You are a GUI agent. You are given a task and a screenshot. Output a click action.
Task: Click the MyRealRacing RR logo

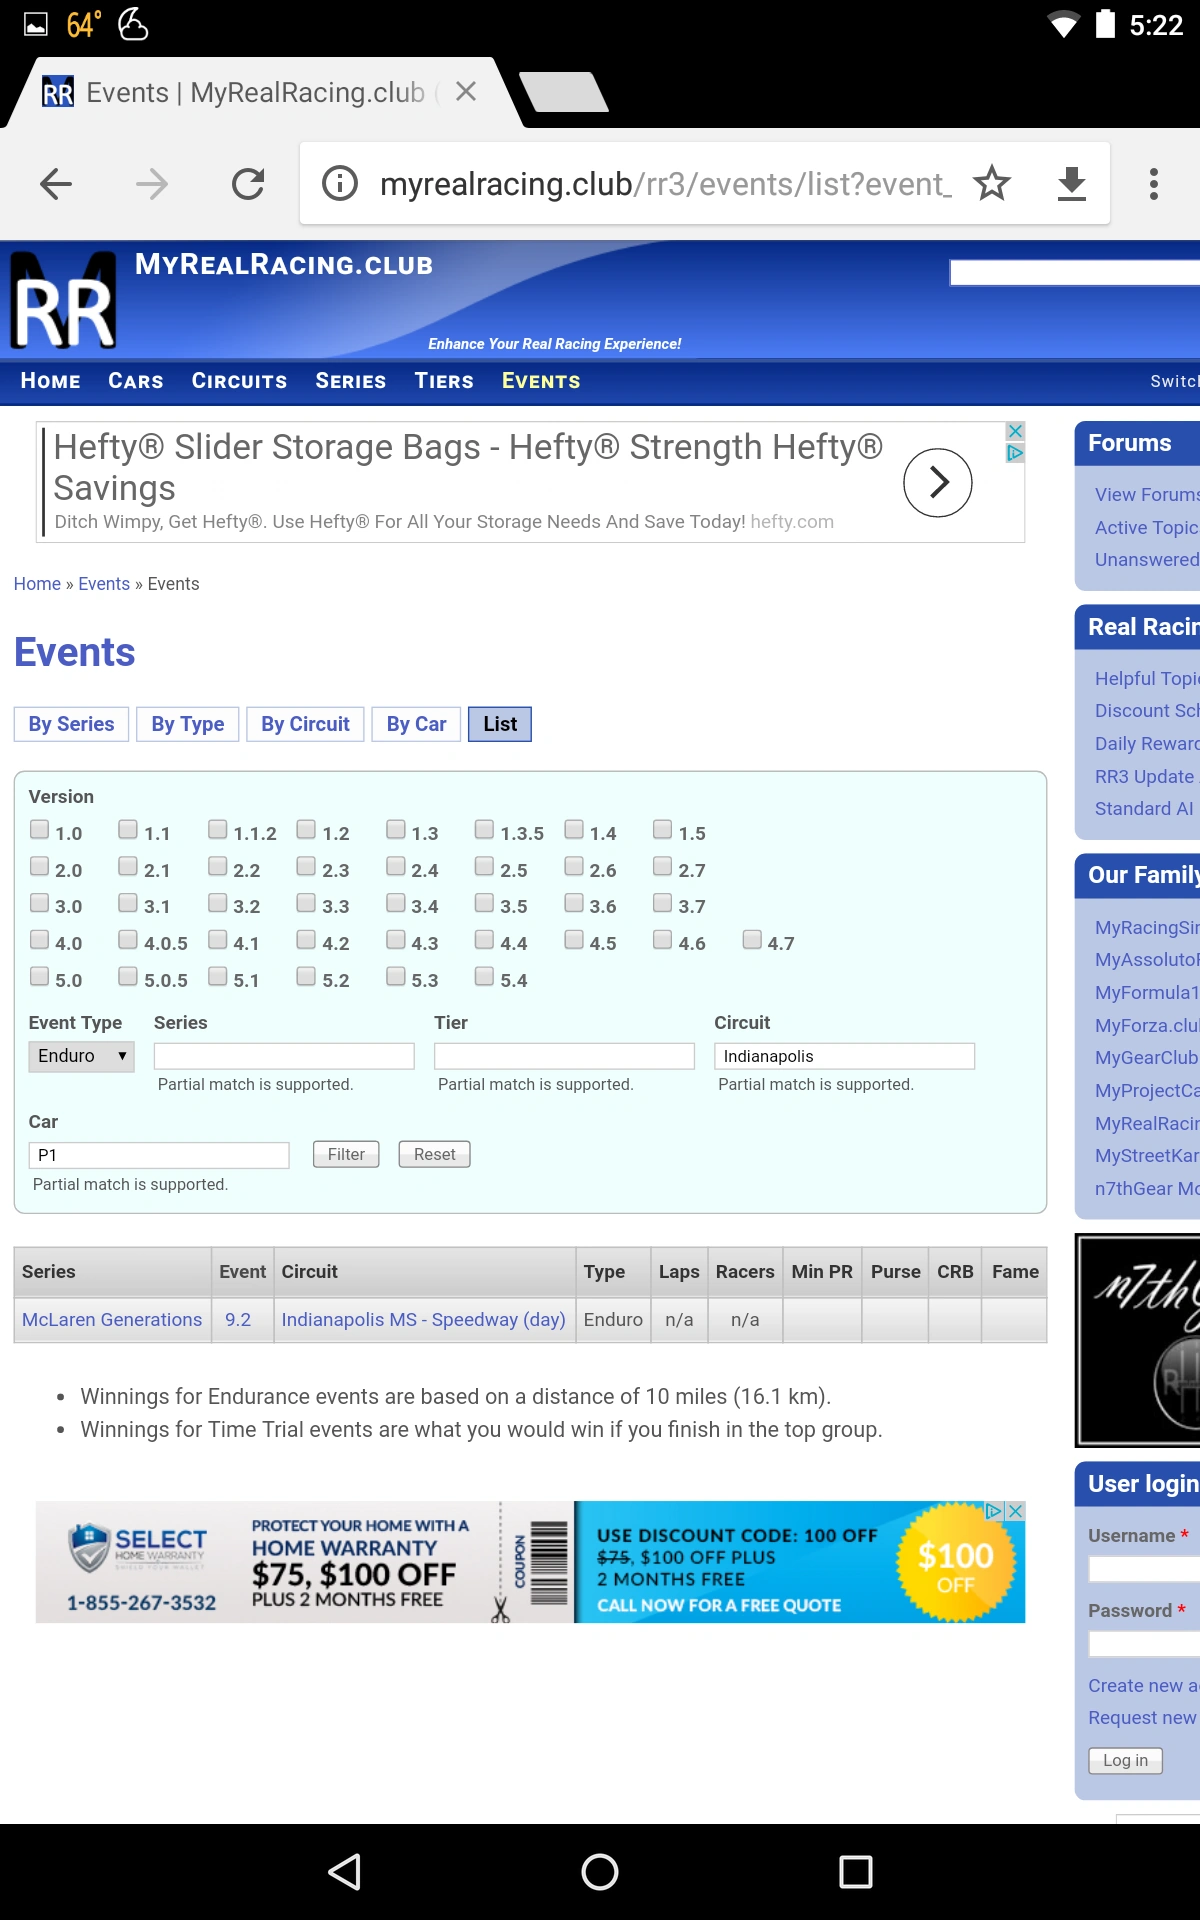64,304
